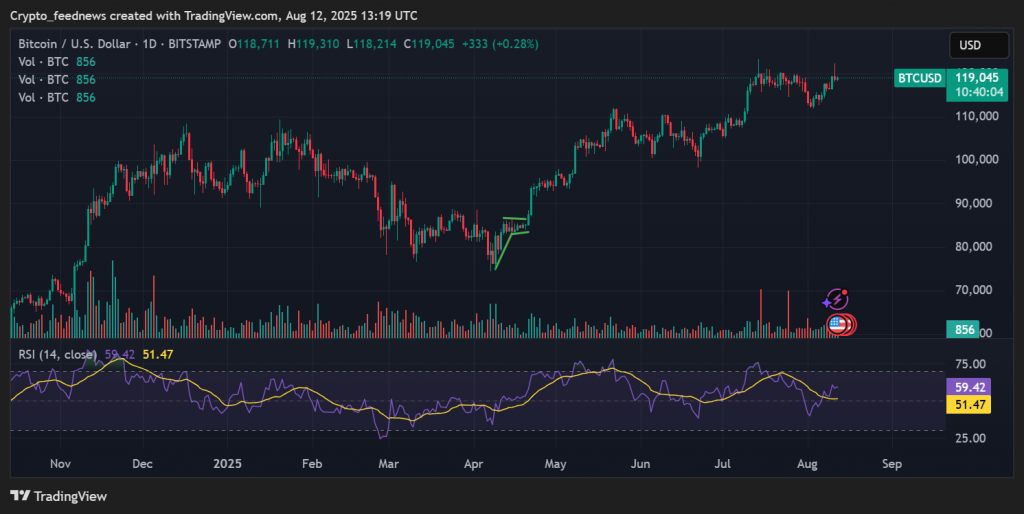Click the BTCUSD symbol price label
The height and width of the screenshot is (514, 1024).
coord(918,77)
